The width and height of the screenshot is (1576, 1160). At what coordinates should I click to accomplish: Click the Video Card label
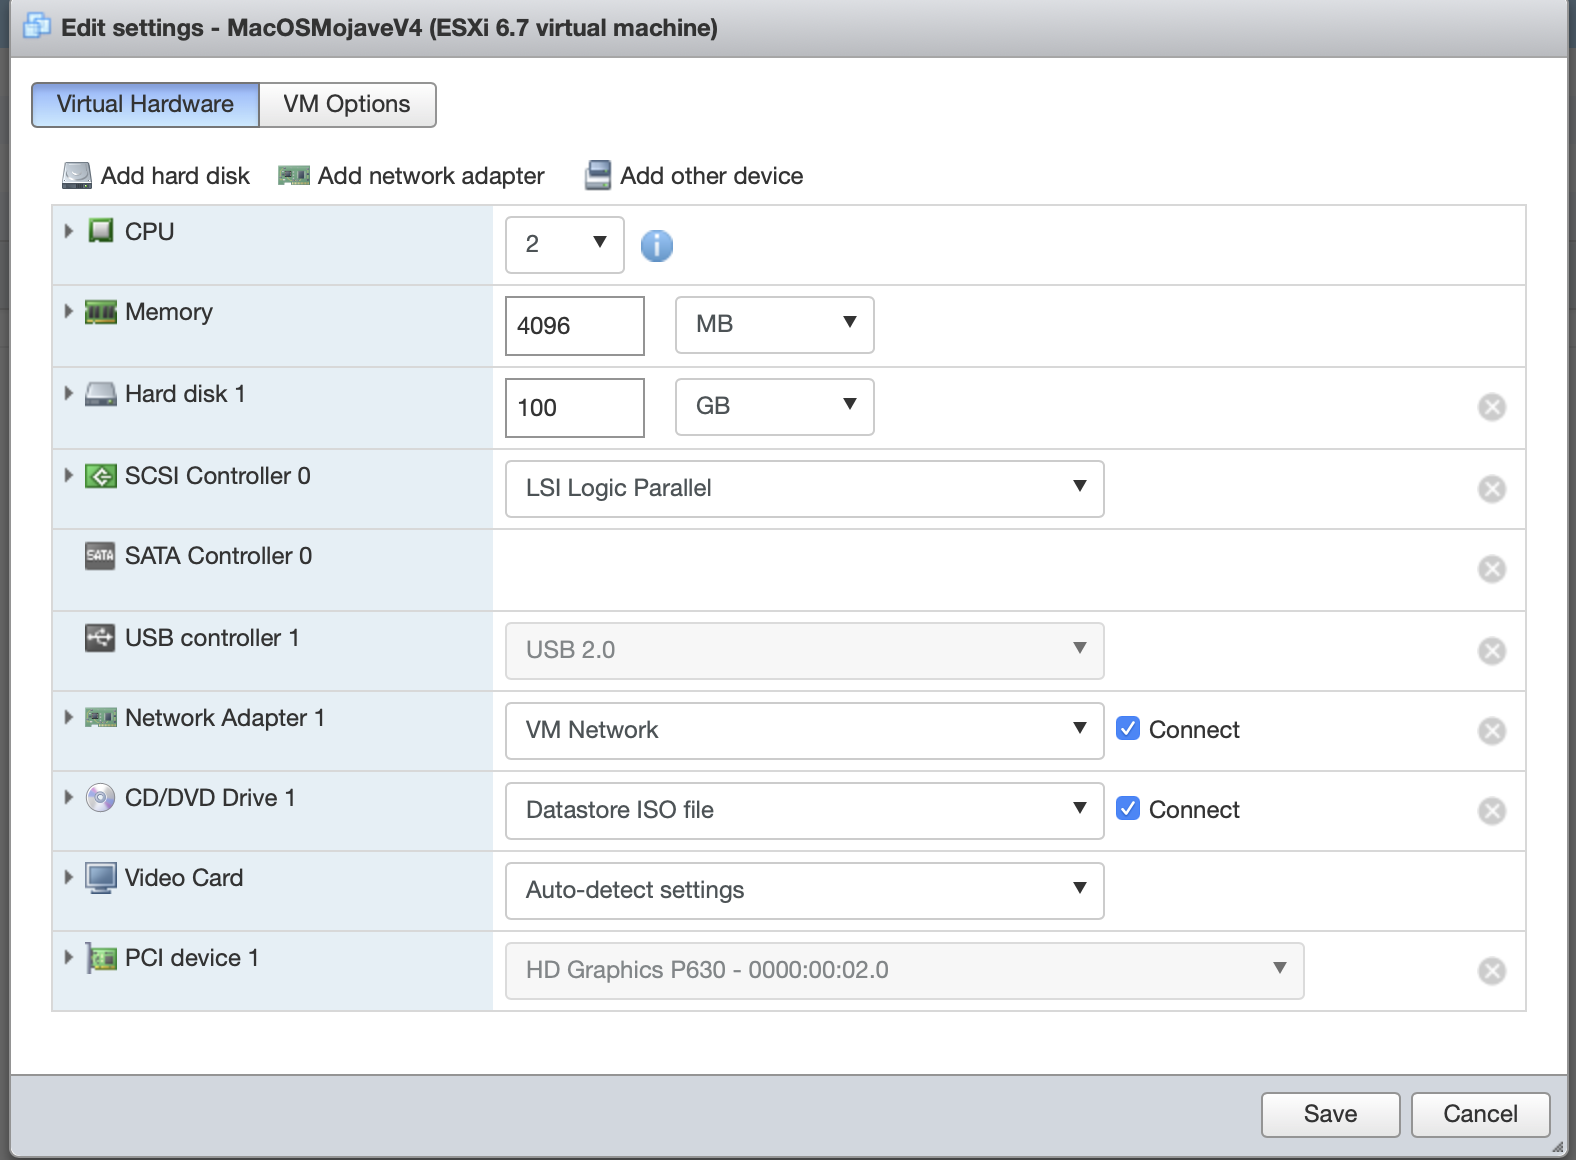(x=184, y=878)
